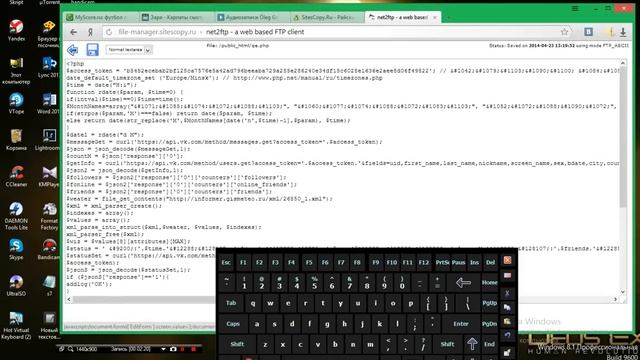This screenshot has height=360, width=640.
Task: Open the Normal textarea dropdown
Action: pyautogui.click(x=129, y=50)
